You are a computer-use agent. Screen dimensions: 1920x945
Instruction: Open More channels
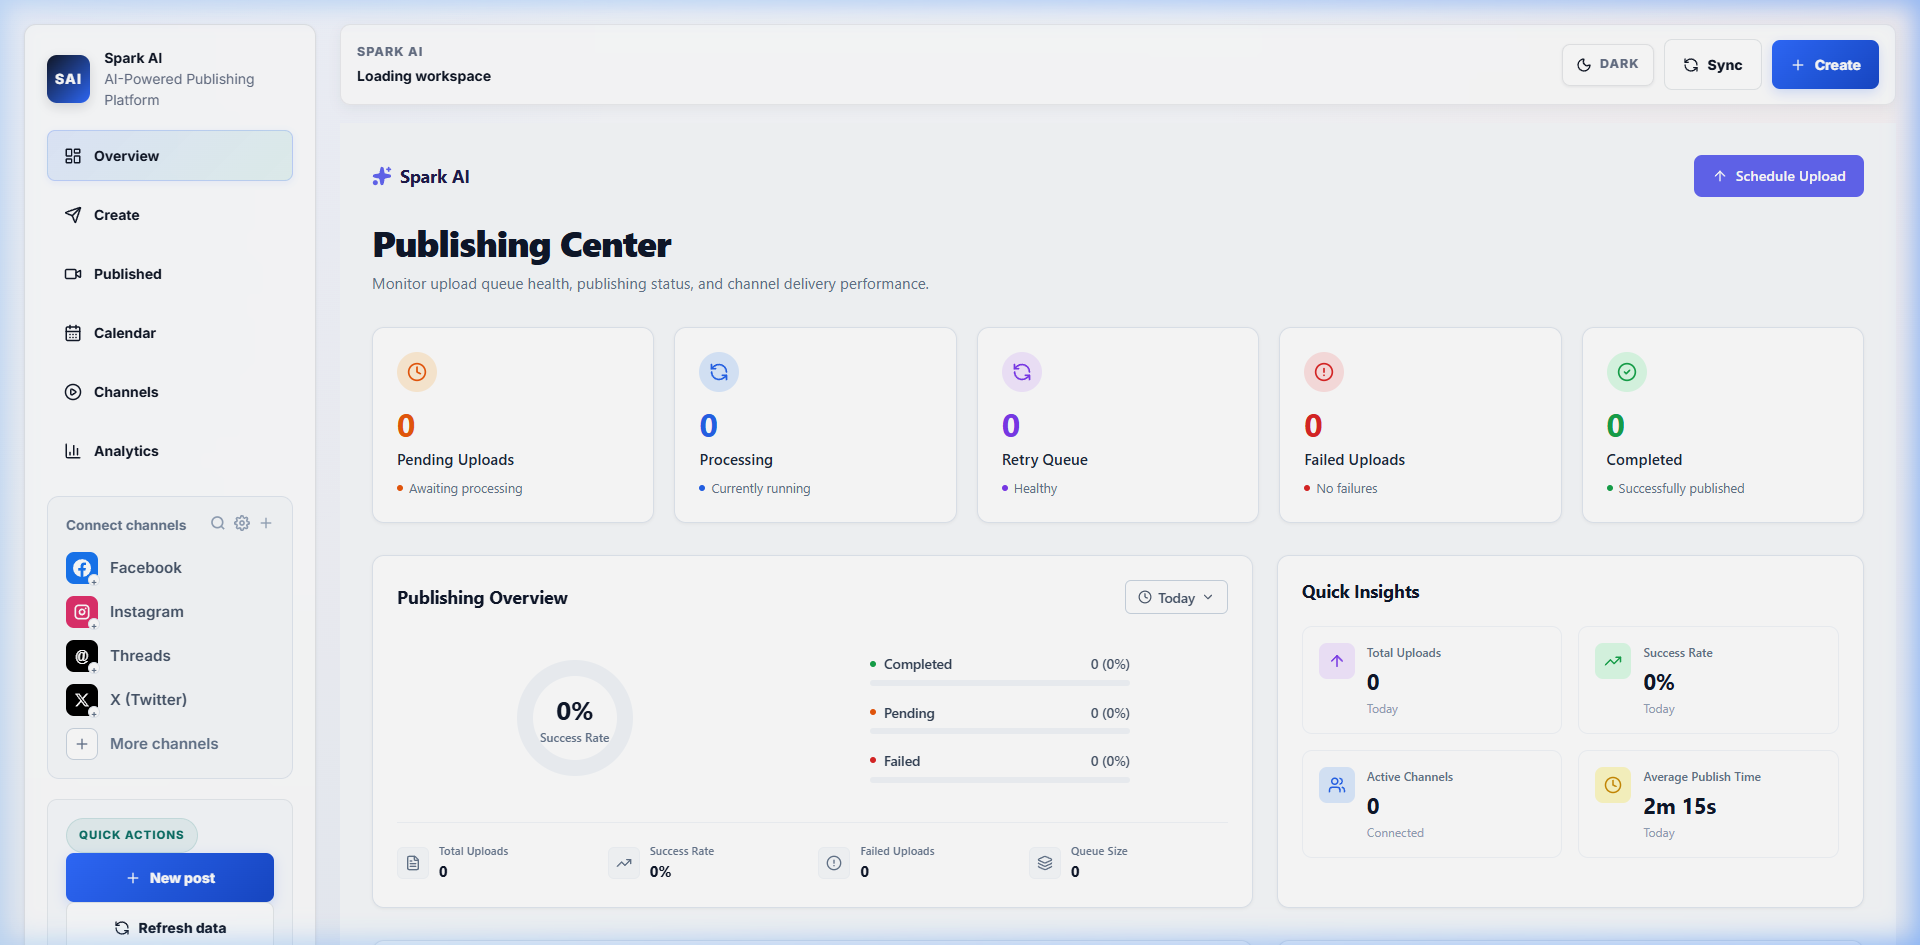(170, 744)
